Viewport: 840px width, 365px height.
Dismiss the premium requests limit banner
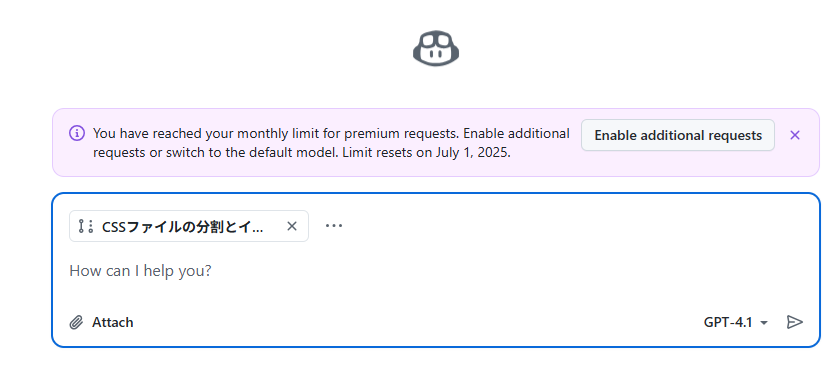[x=795, y=135]
